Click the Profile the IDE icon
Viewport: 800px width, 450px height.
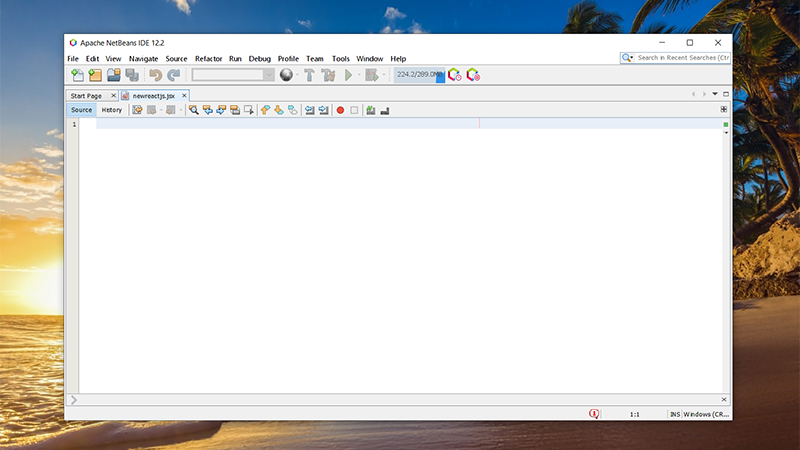click(455, 75)
